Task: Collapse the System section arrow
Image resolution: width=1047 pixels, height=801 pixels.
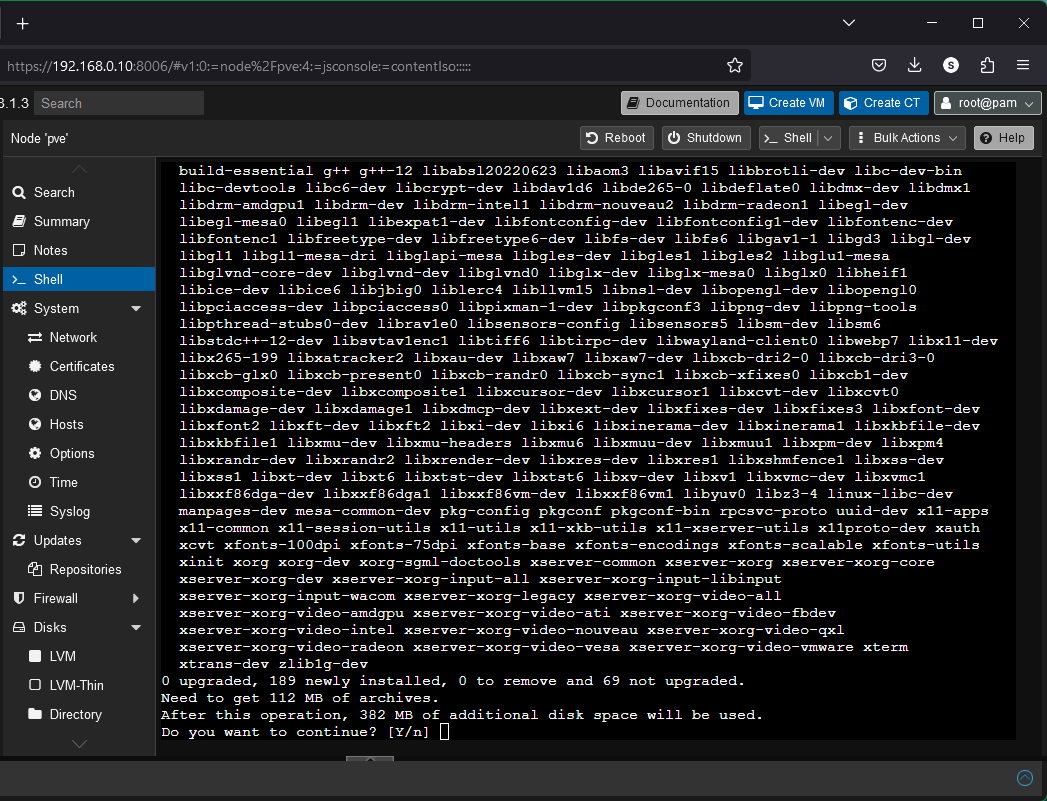Action: click(136, 308)
